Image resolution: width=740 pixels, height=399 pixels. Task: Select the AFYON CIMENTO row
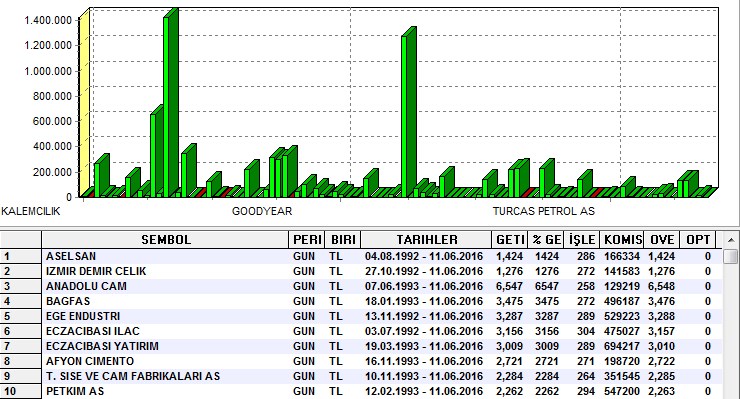tap(382, 361)
